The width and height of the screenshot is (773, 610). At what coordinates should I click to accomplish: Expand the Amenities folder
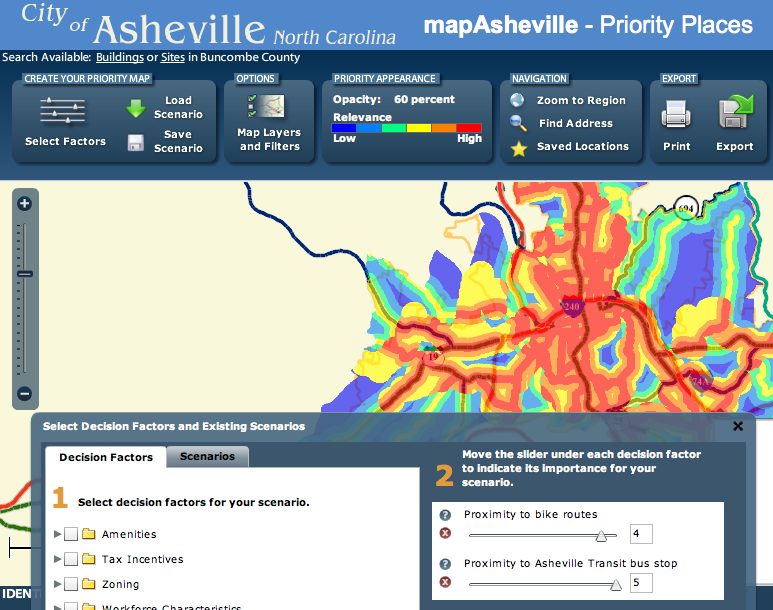(57, 535)
